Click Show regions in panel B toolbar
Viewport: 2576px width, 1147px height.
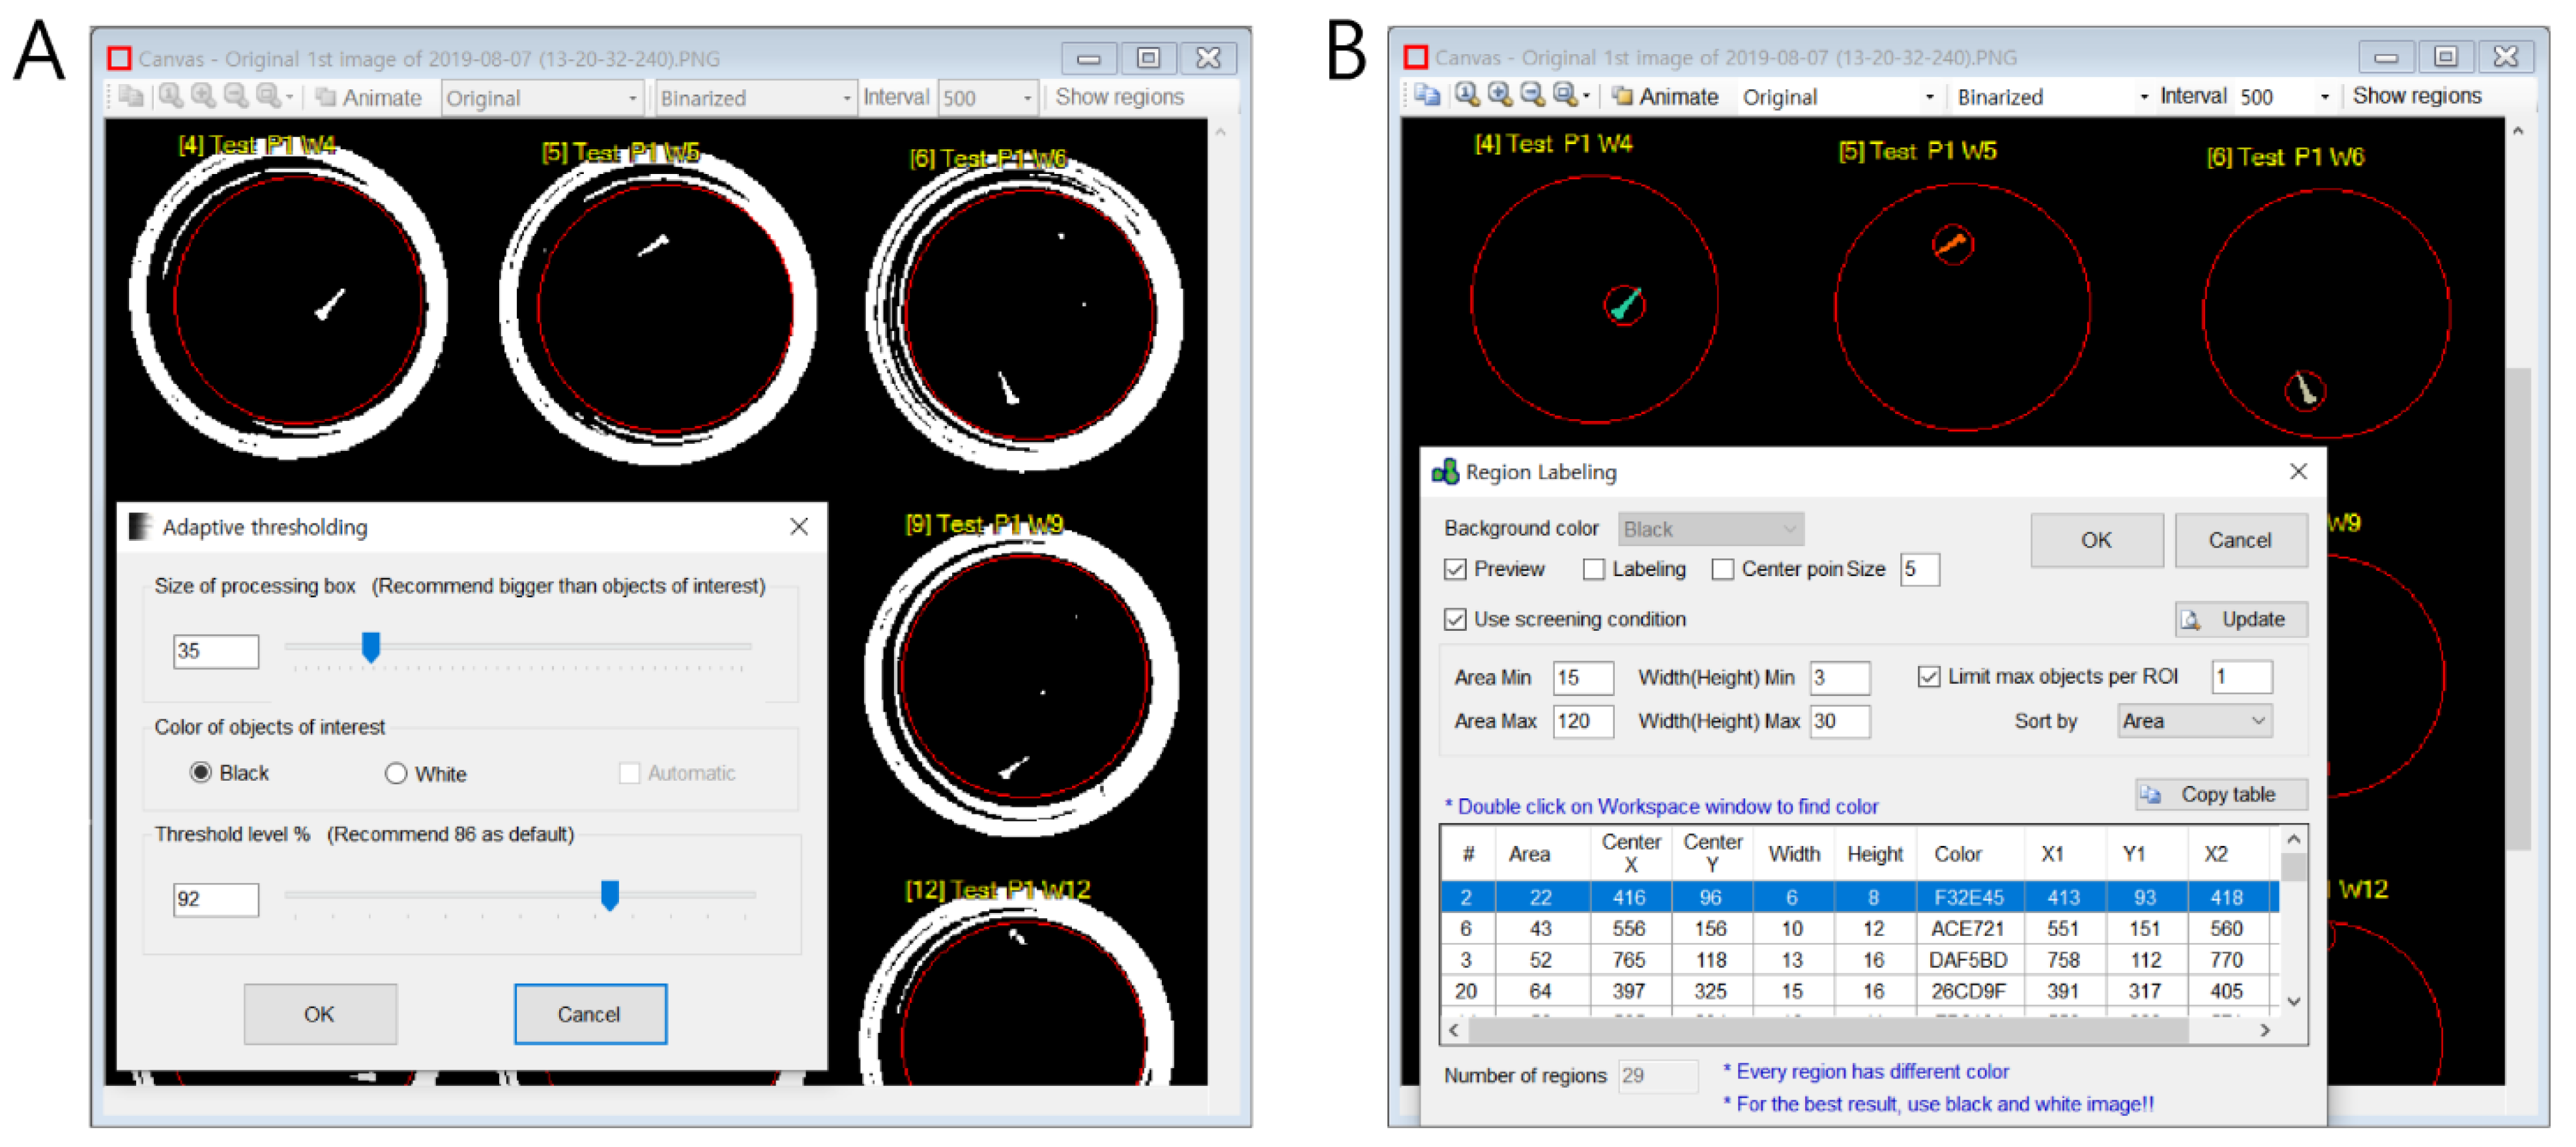click(x=2416, y=96)
